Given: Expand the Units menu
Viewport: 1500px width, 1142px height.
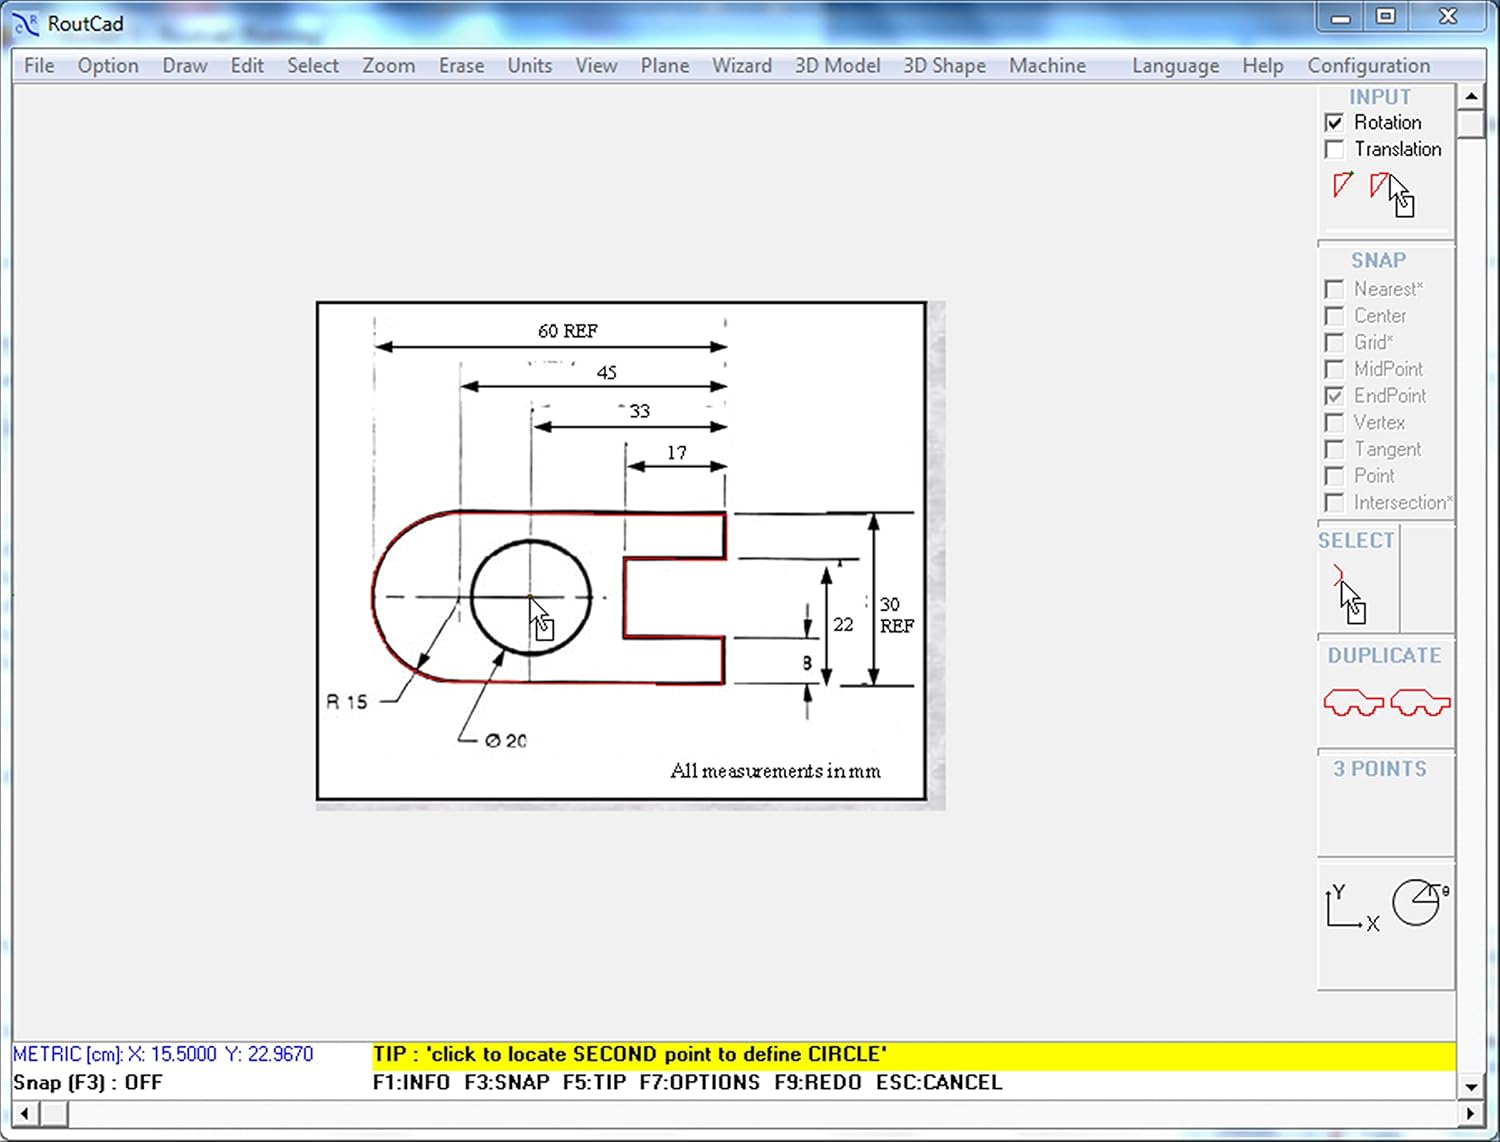Looking at the screenshot, I should [529, 66].
